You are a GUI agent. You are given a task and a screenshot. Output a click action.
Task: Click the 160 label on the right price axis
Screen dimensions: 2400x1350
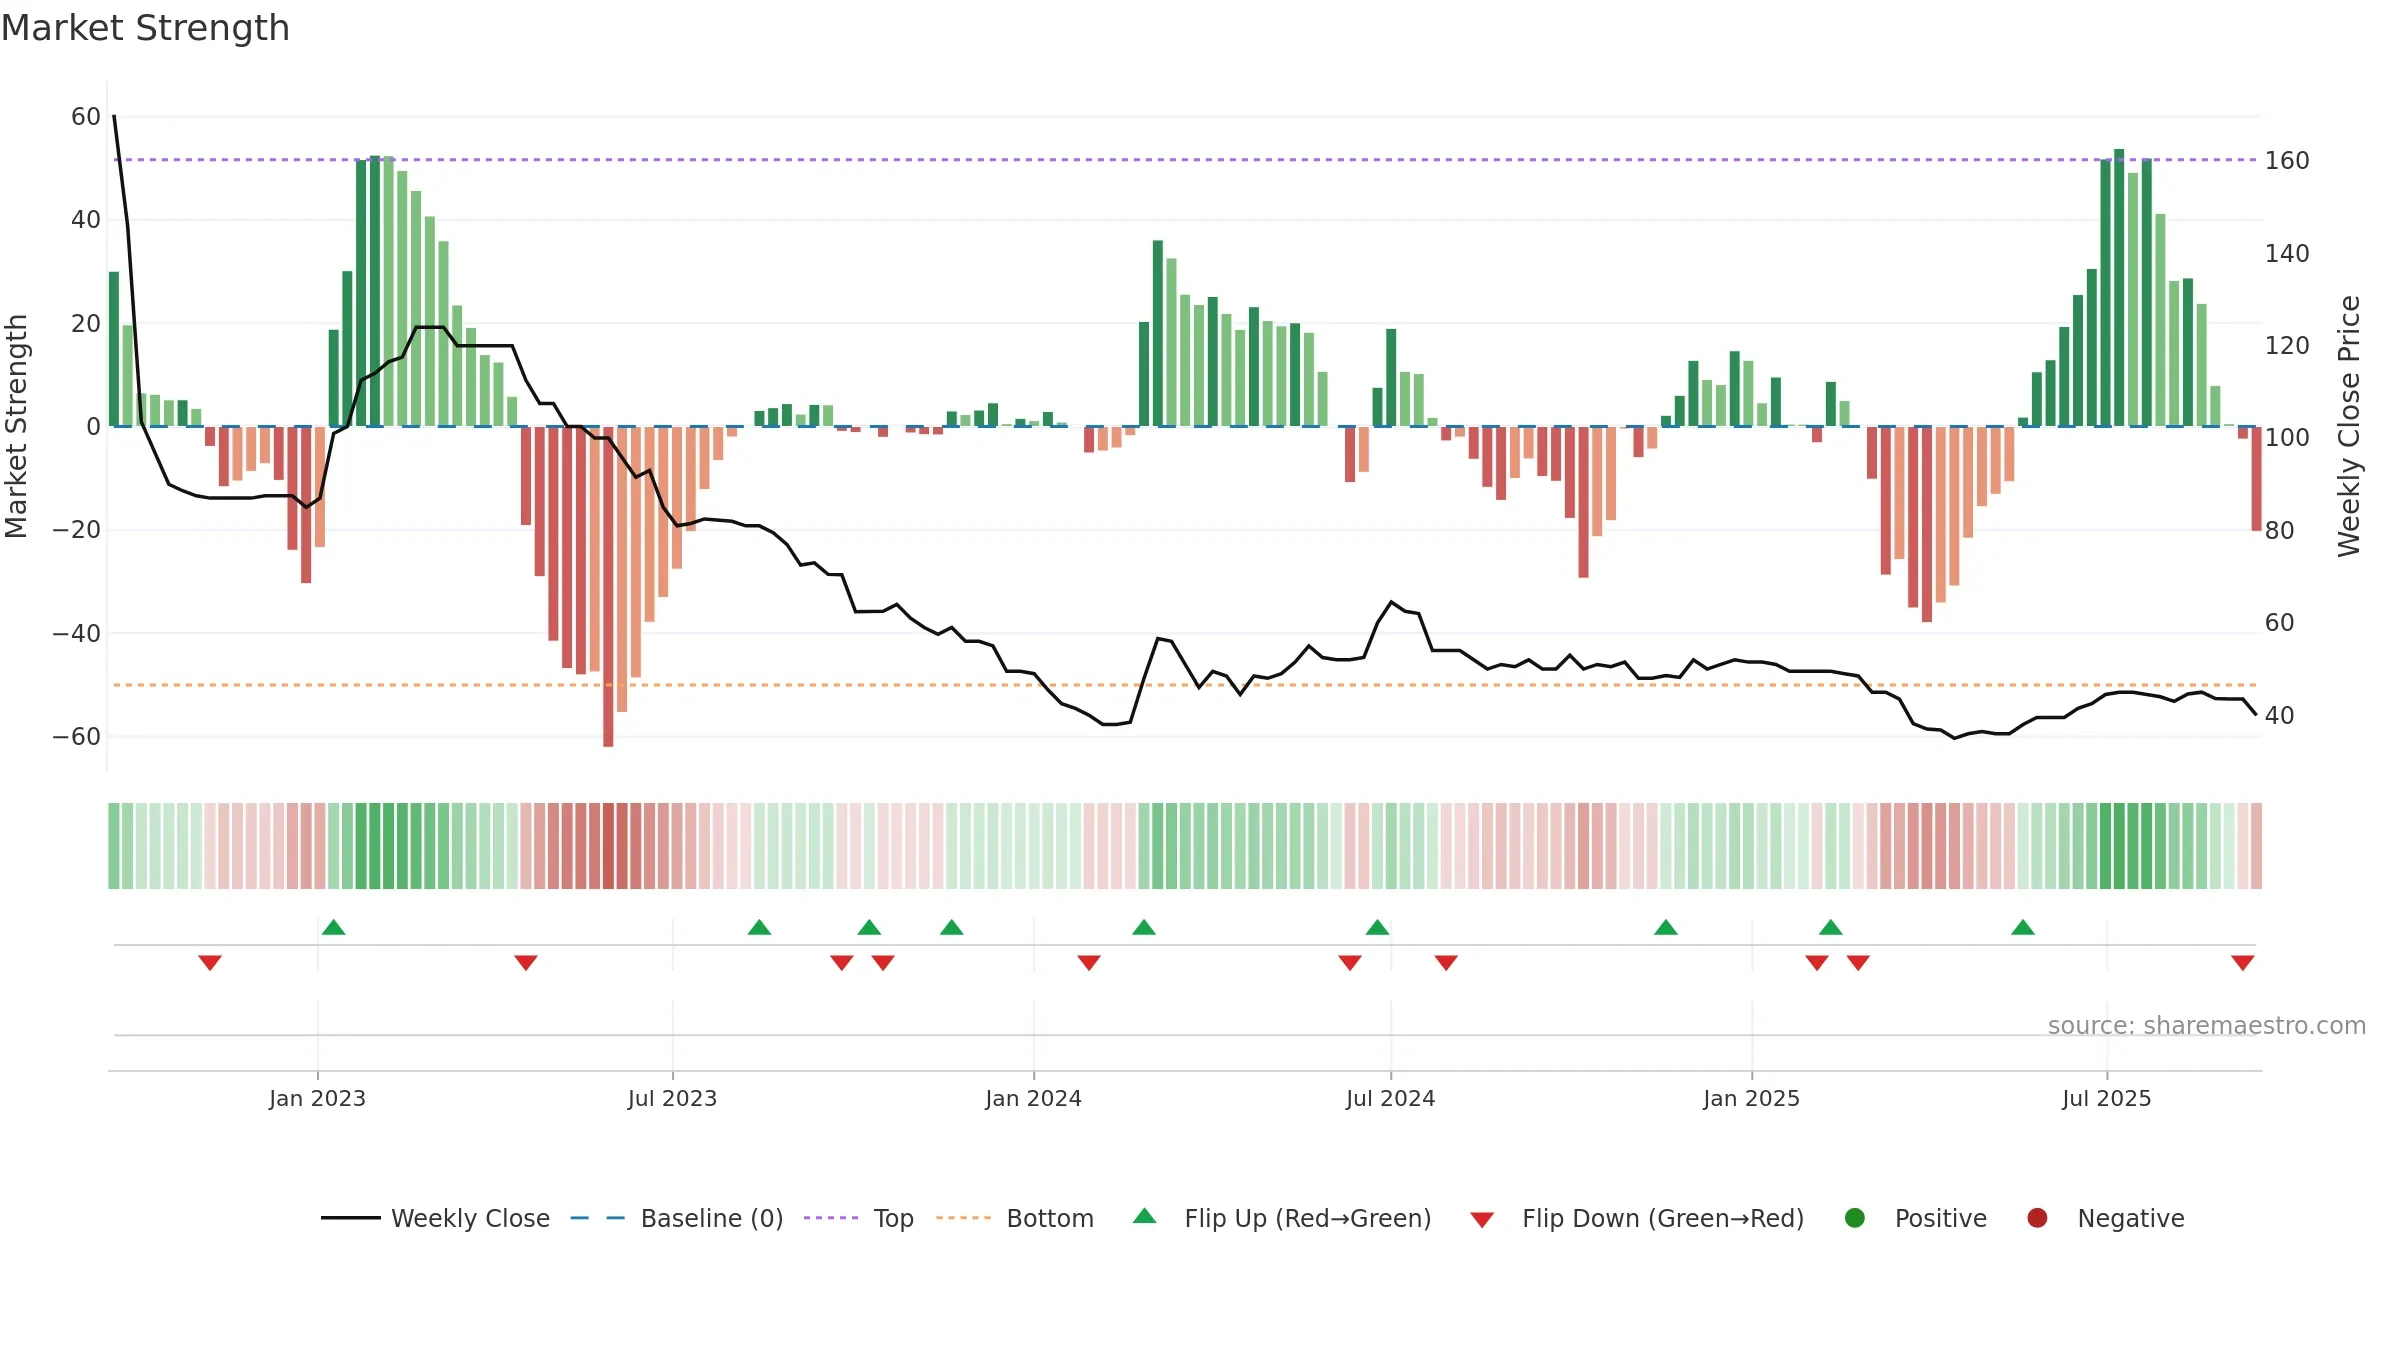coord(2287,161)
